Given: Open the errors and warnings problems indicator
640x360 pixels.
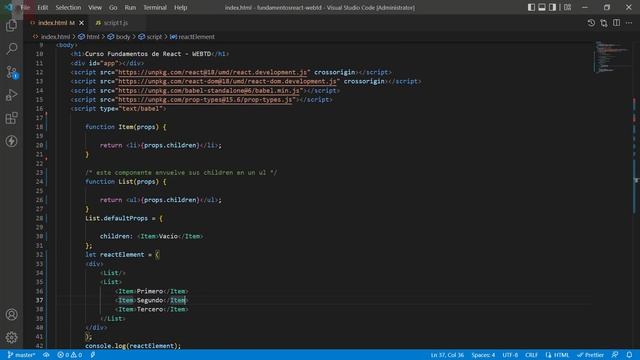Looking at the screenshot, I should pos(70,355).
